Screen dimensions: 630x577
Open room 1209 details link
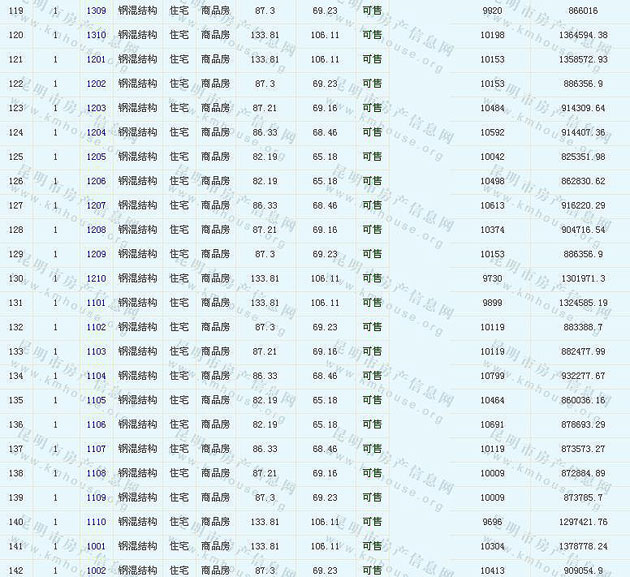pos(96,254)
